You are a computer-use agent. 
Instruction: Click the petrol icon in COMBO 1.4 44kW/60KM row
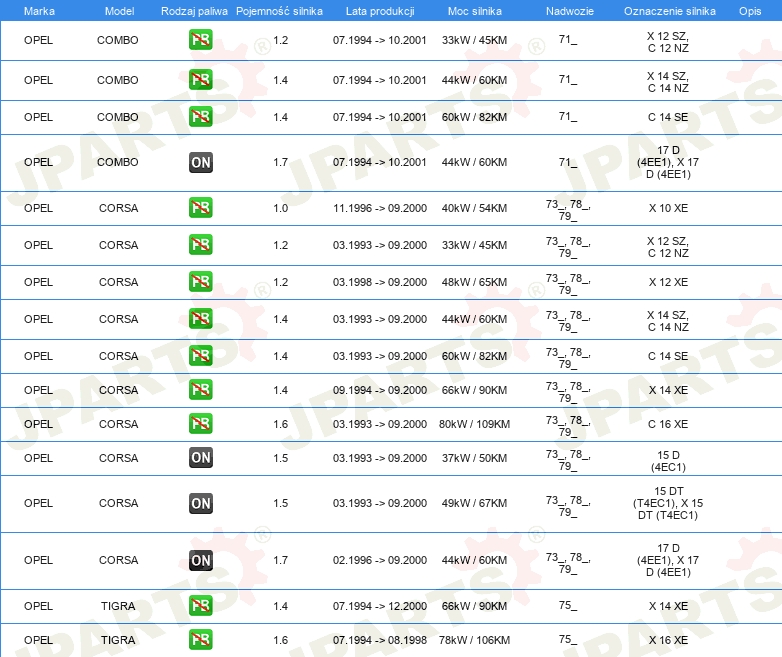[200, 80]
